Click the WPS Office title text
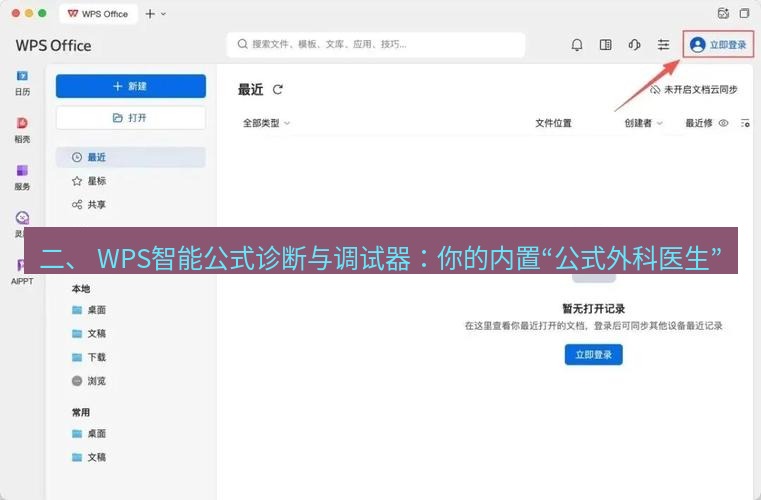The image size is (761, 500). click(x=53, y=46)
